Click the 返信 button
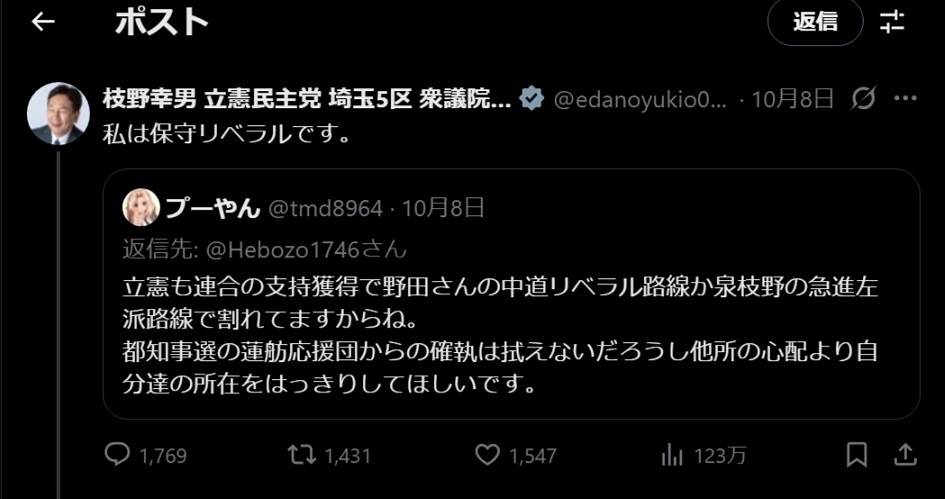This screenshot has width=945, height=499. point(815,22)
